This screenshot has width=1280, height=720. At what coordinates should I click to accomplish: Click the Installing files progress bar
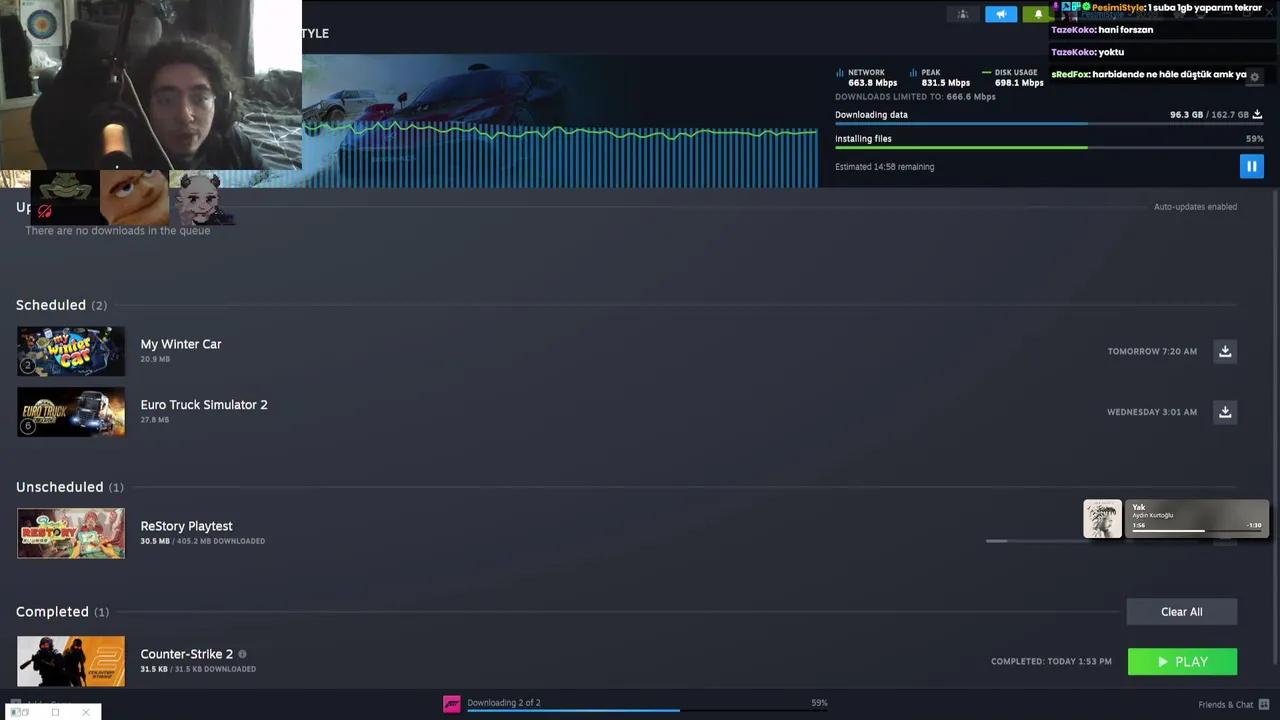coord(1049,148)
